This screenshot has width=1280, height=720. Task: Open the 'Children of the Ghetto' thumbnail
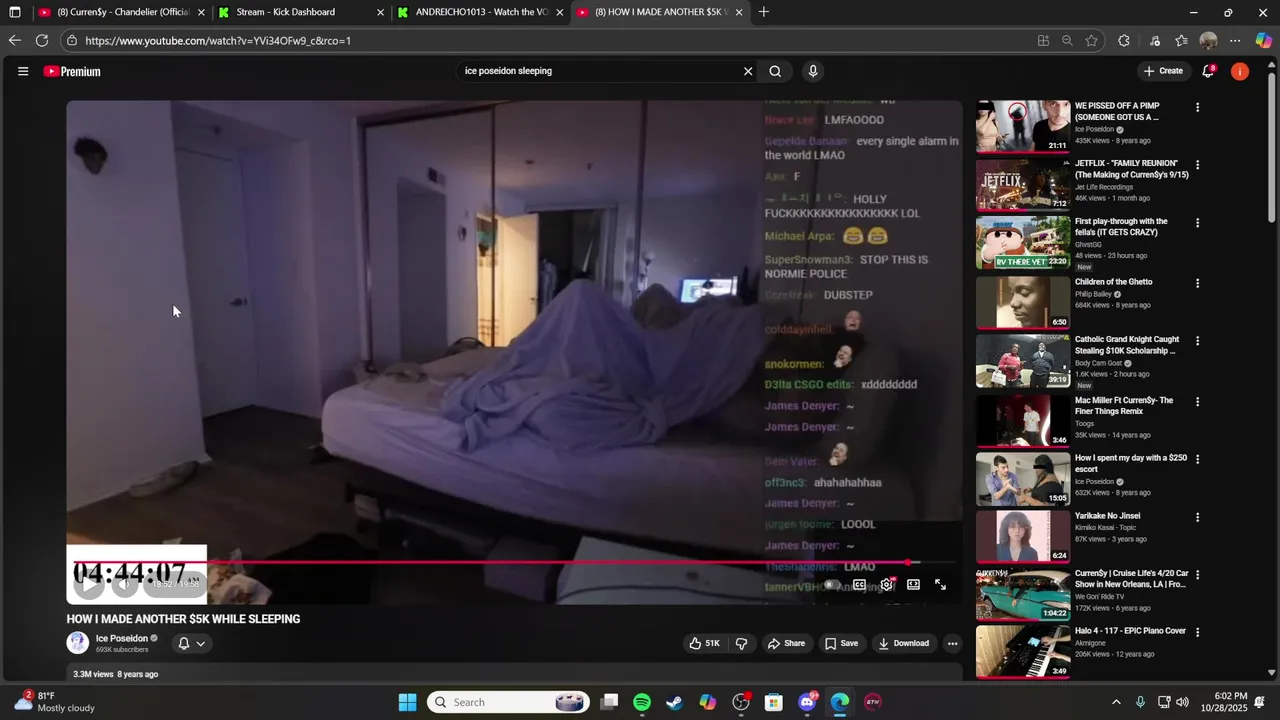tap(1023, 302)
